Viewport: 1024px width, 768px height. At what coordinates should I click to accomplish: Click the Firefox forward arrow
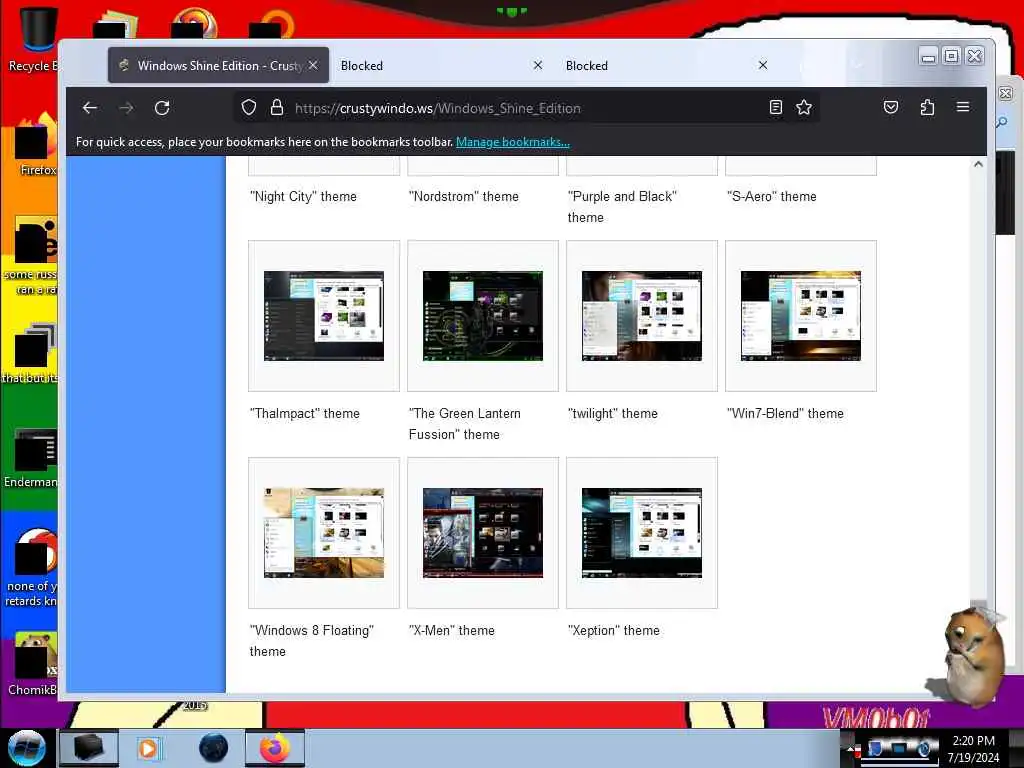pyautogui.click(x=126, y=108)
